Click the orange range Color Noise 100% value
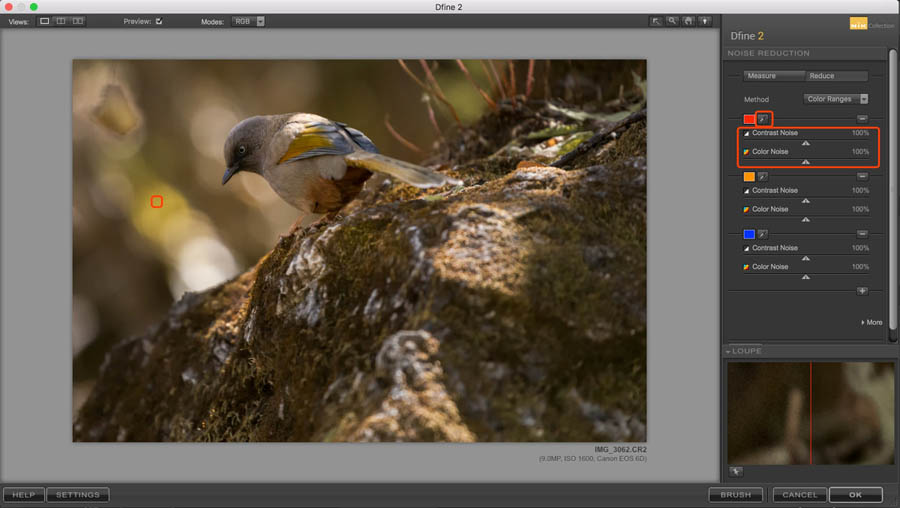900x508 pixels. (860, 209)
